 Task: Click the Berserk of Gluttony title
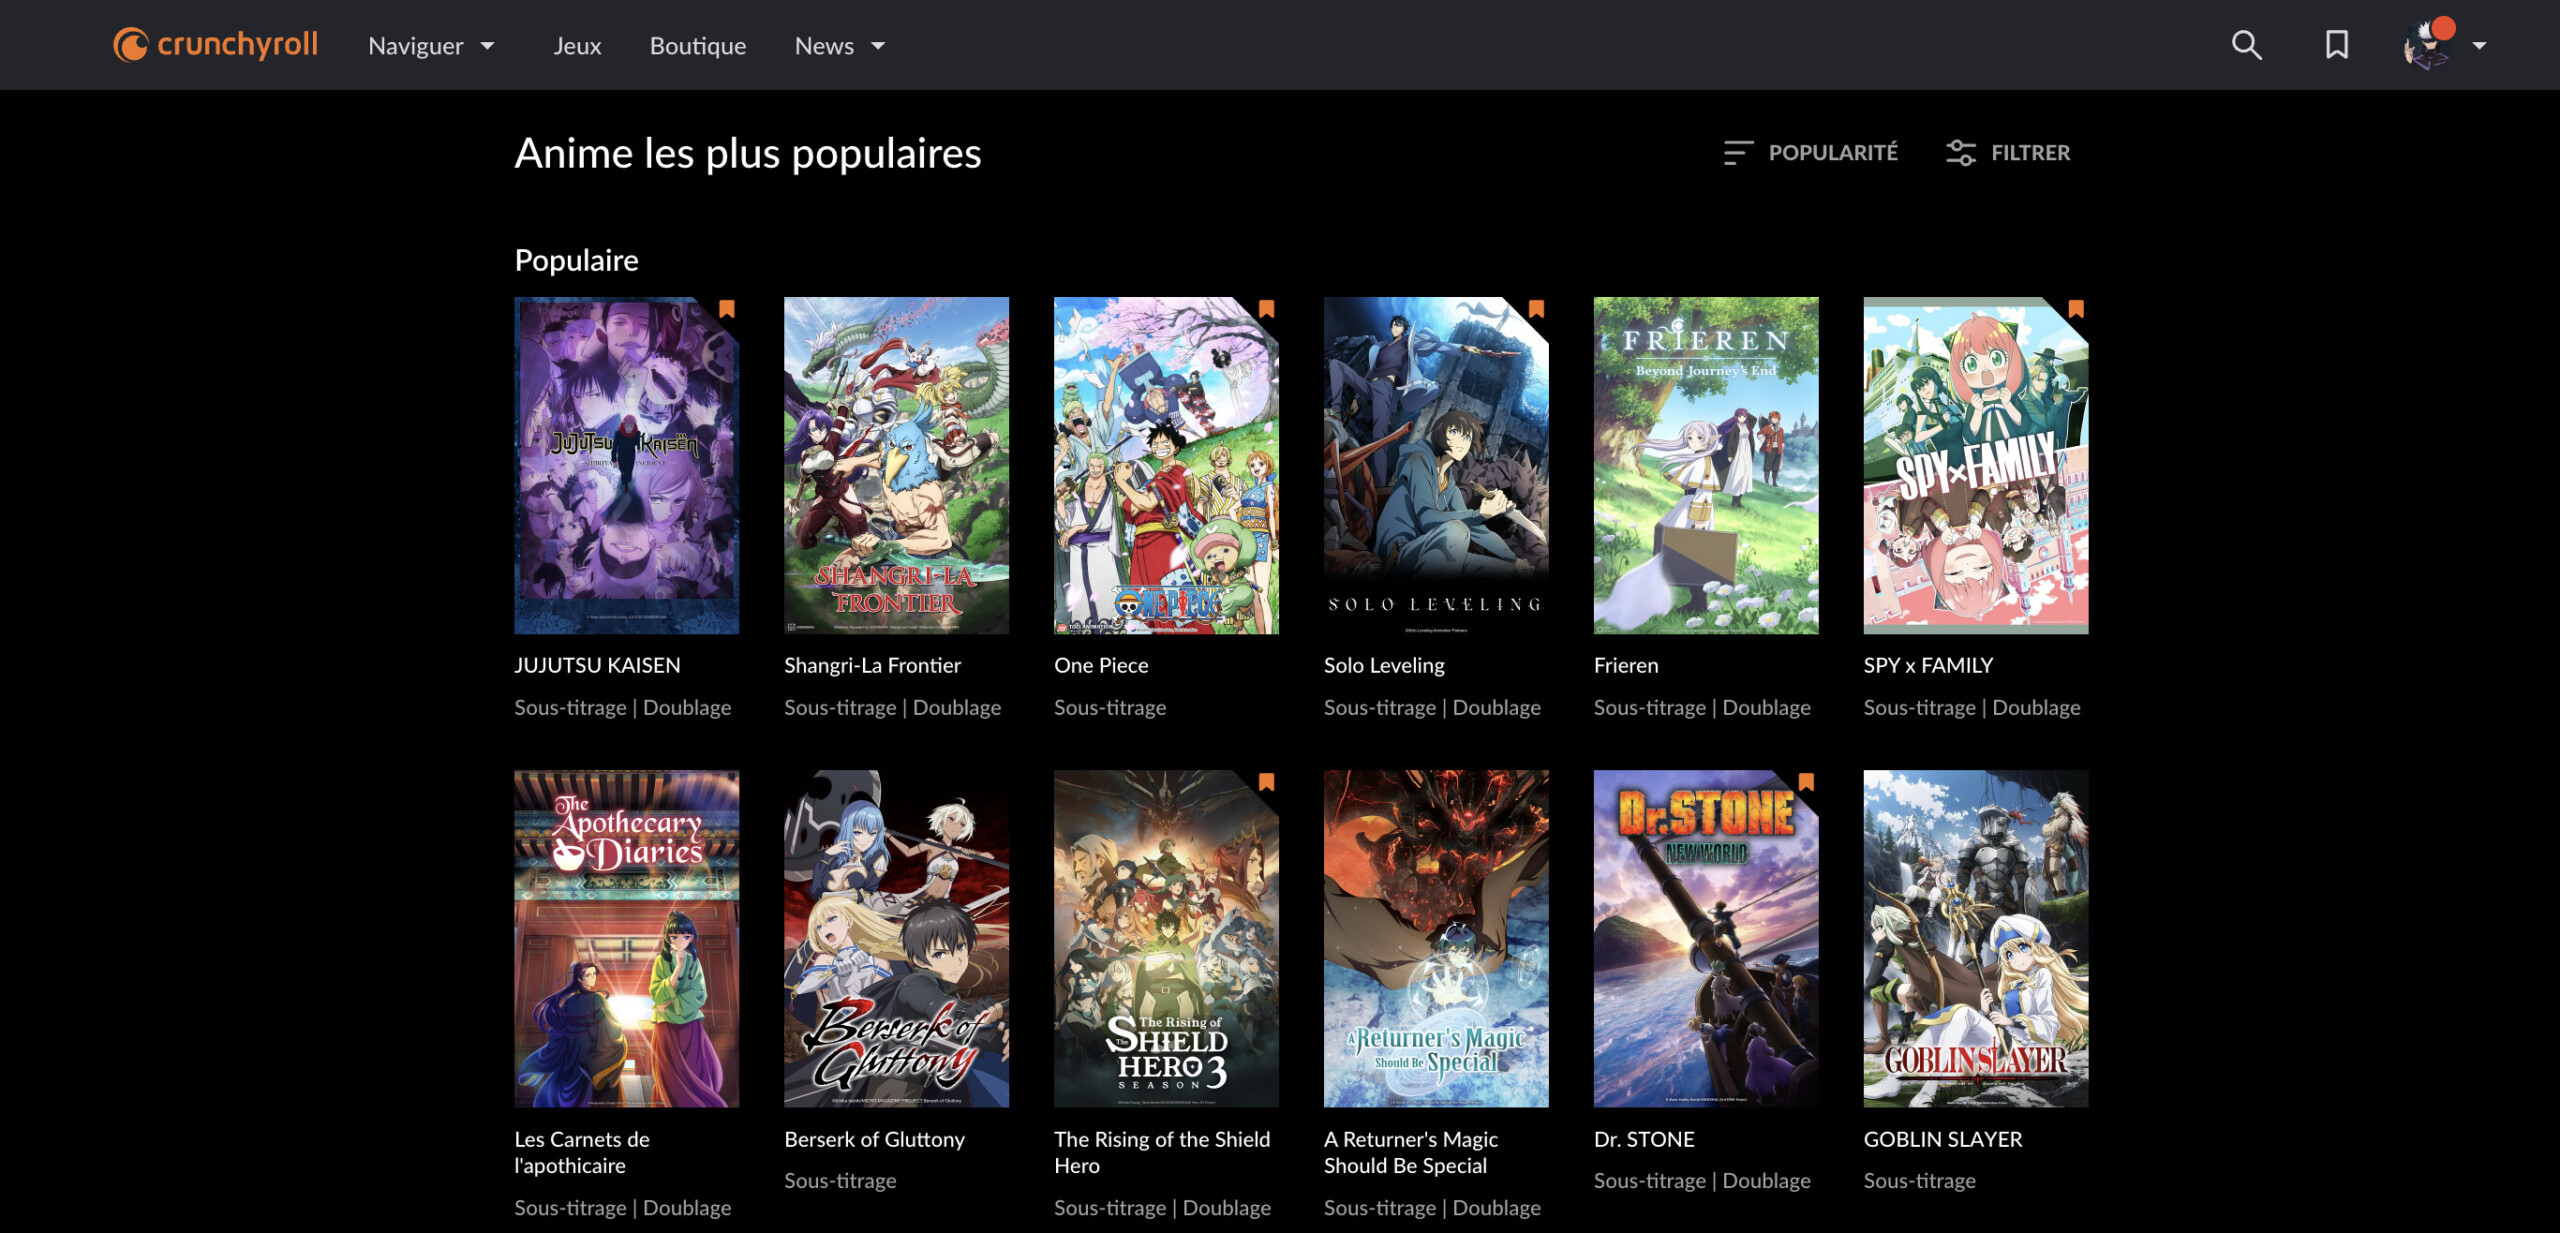click(874, 1139)
